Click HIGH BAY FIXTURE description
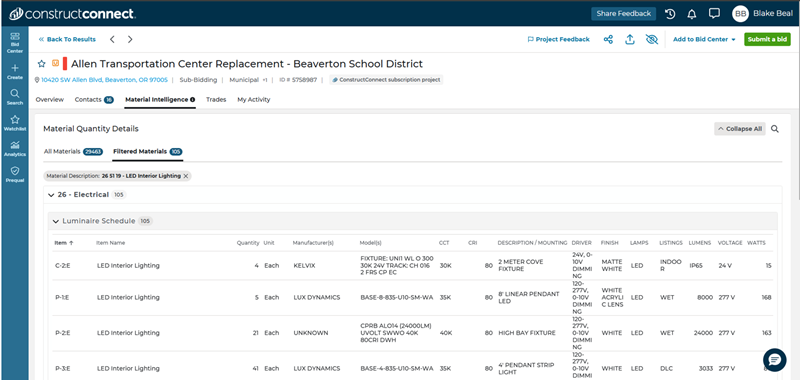Screen dimensions: 800x380 coord(527,333)
